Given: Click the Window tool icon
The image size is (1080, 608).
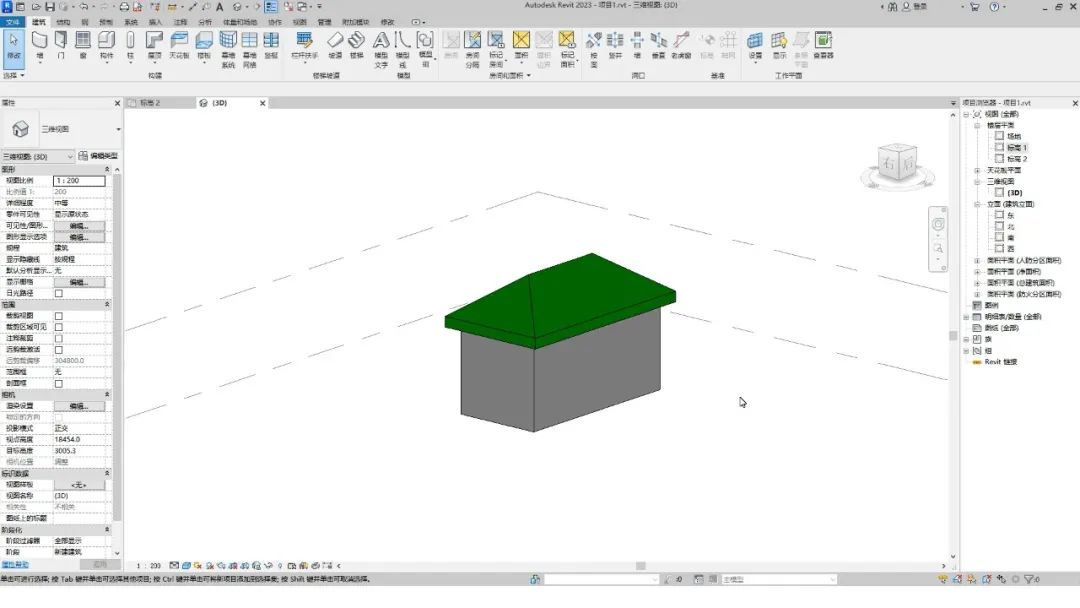Looking at the screenshot, I should pos(83,44).
